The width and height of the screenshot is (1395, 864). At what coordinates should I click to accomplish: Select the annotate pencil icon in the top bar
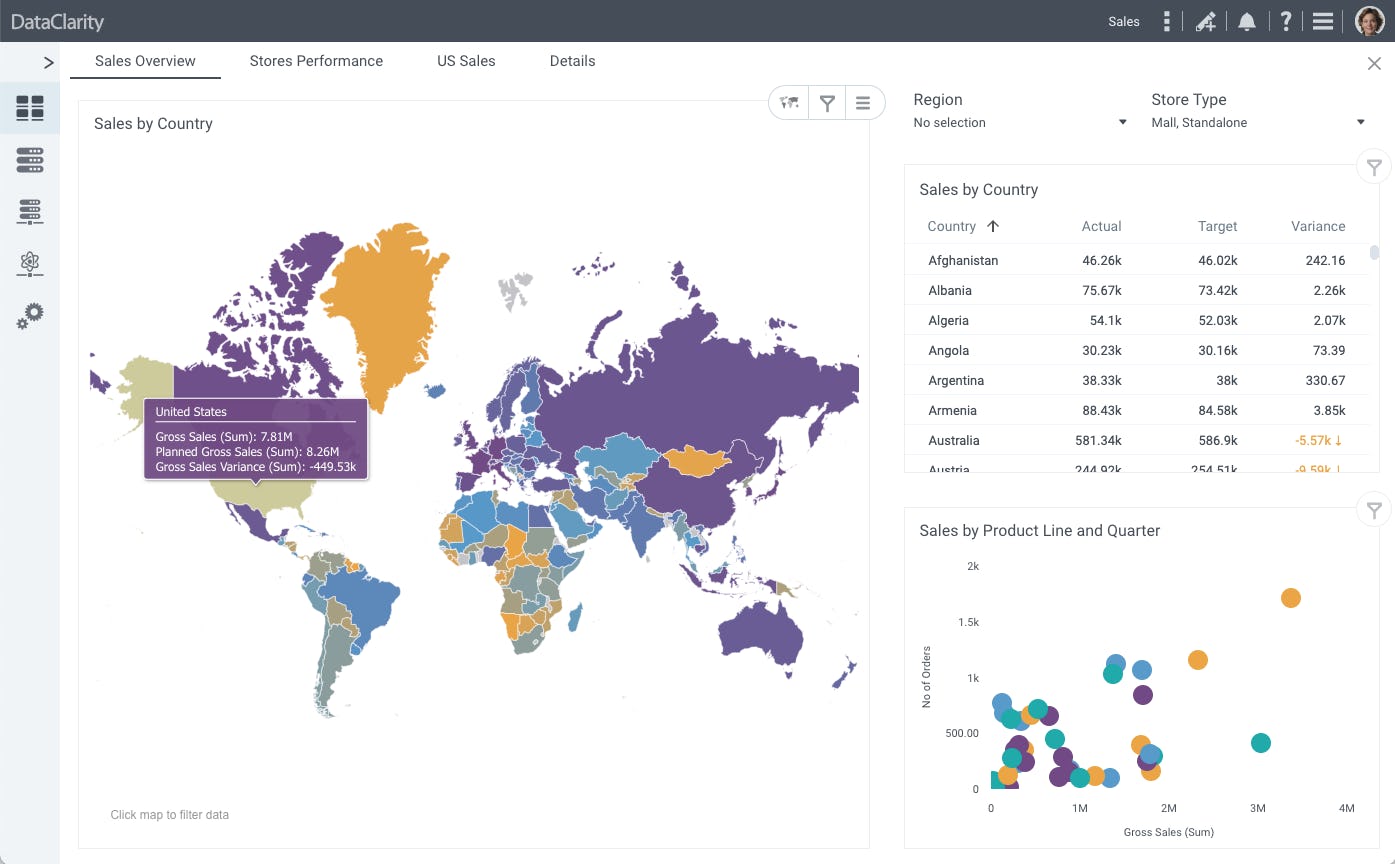1206,21
